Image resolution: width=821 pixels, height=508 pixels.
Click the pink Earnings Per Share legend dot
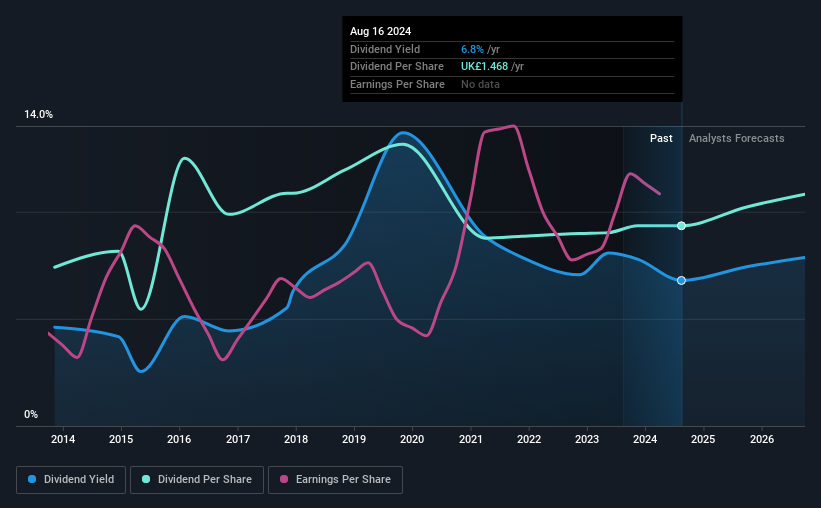[x=284, y=479]
